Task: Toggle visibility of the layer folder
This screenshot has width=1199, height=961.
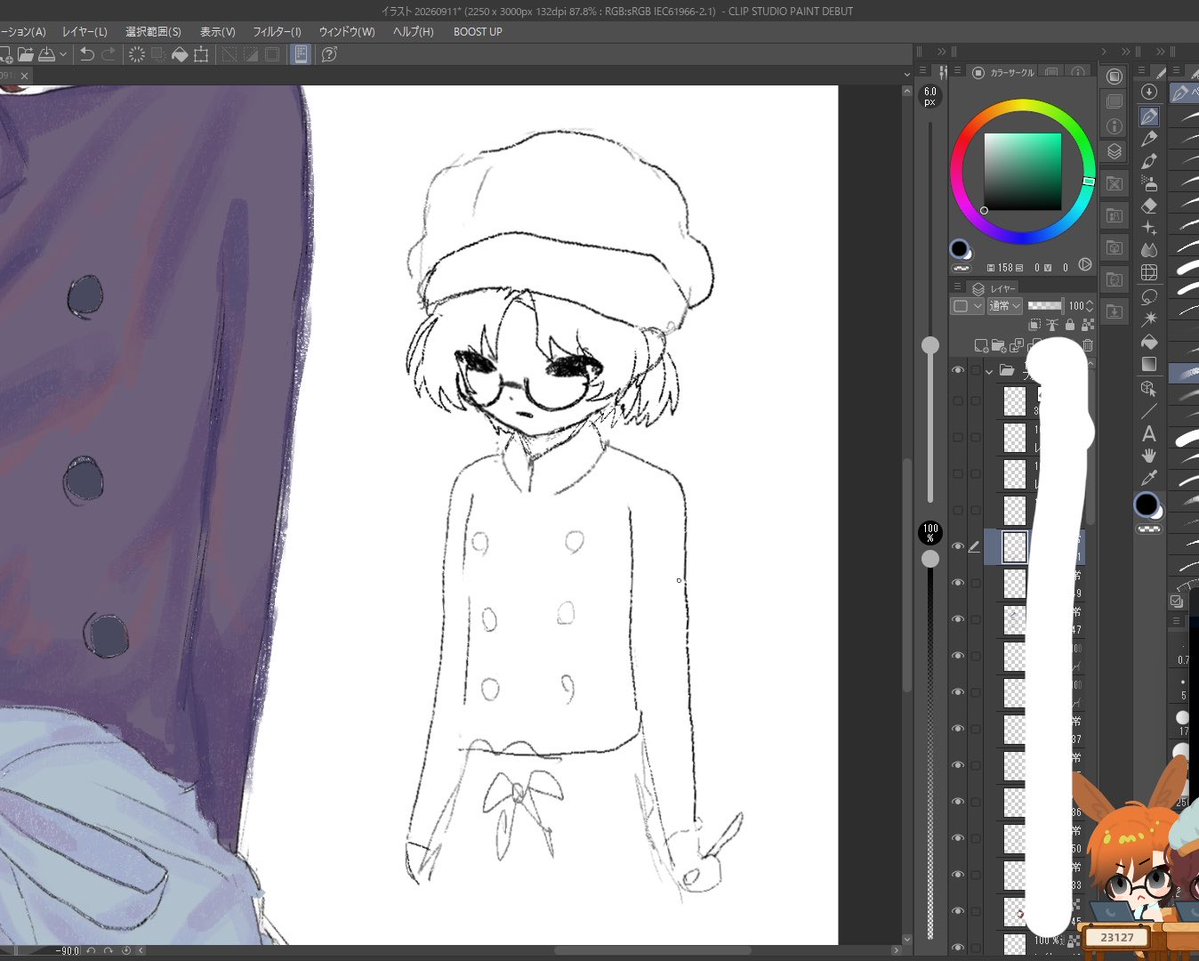Action: (x=957, y=370)
